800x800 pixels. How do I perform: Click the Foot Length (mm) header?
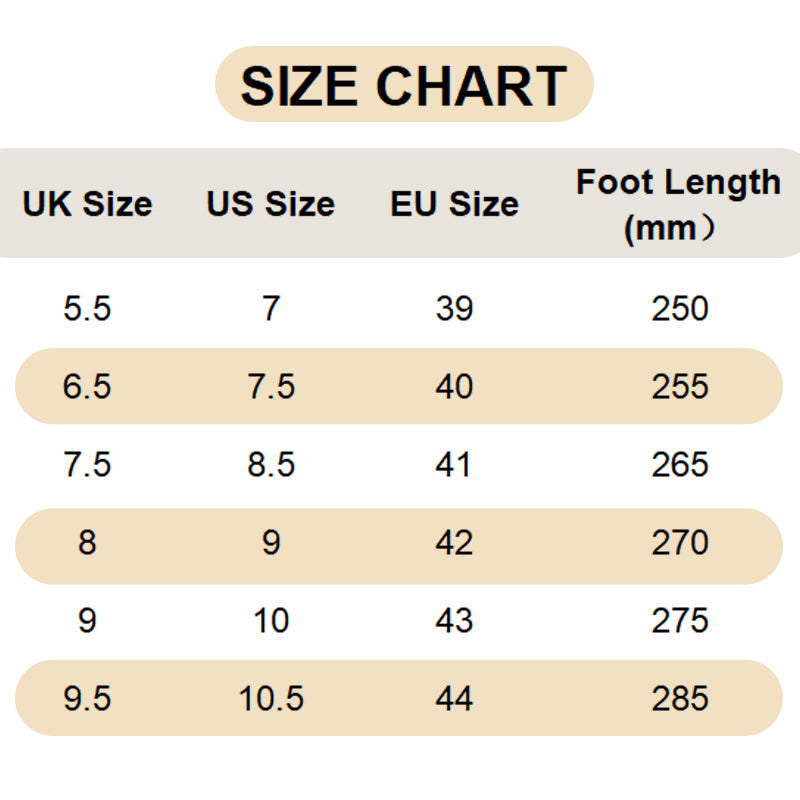point(679,205)
